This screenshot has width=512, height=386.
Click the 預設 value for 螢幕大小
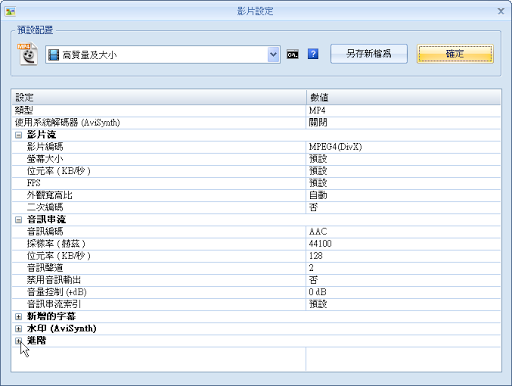pyautogui.click(x=318, y=159)
